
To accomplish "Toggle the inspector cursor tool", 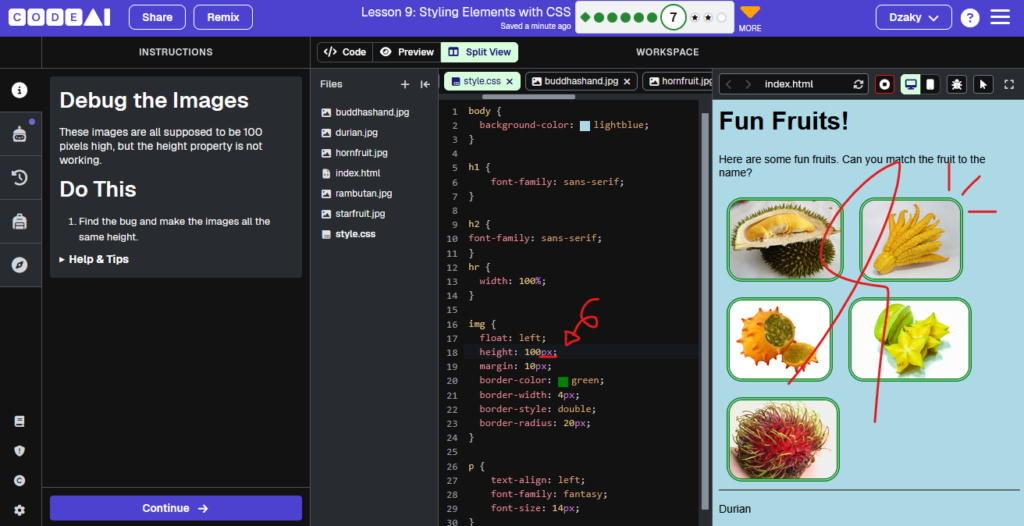I will (984, 84).
